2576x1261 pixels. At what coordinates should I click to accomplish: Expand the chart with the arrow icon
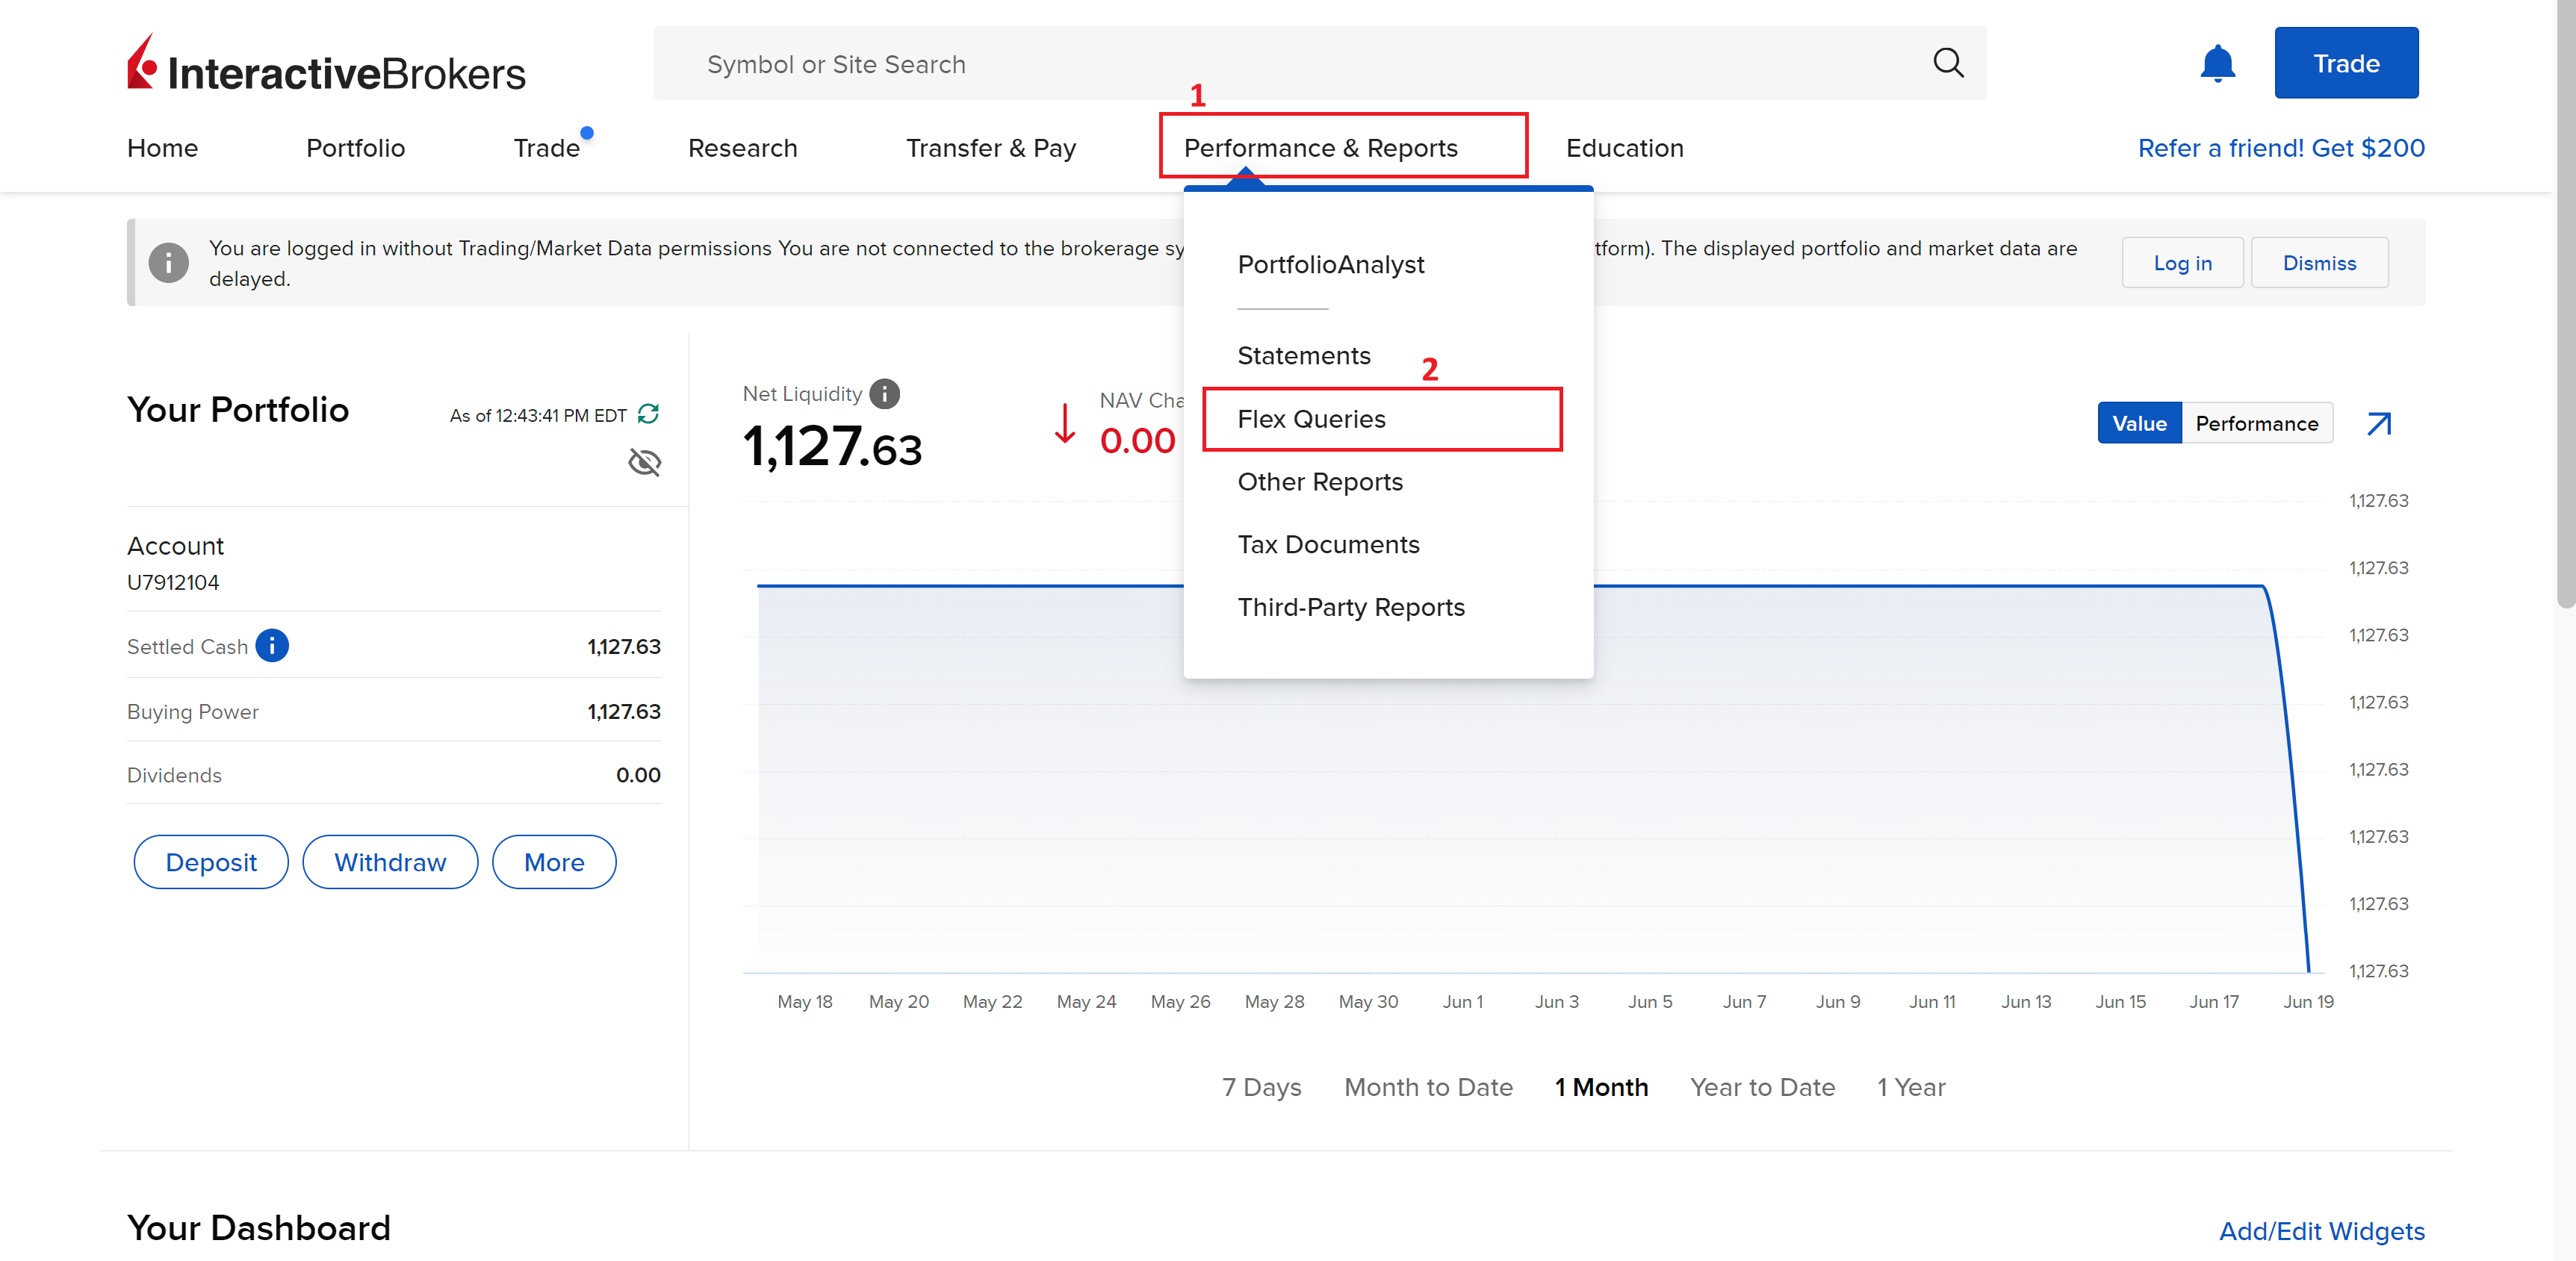2378,424
